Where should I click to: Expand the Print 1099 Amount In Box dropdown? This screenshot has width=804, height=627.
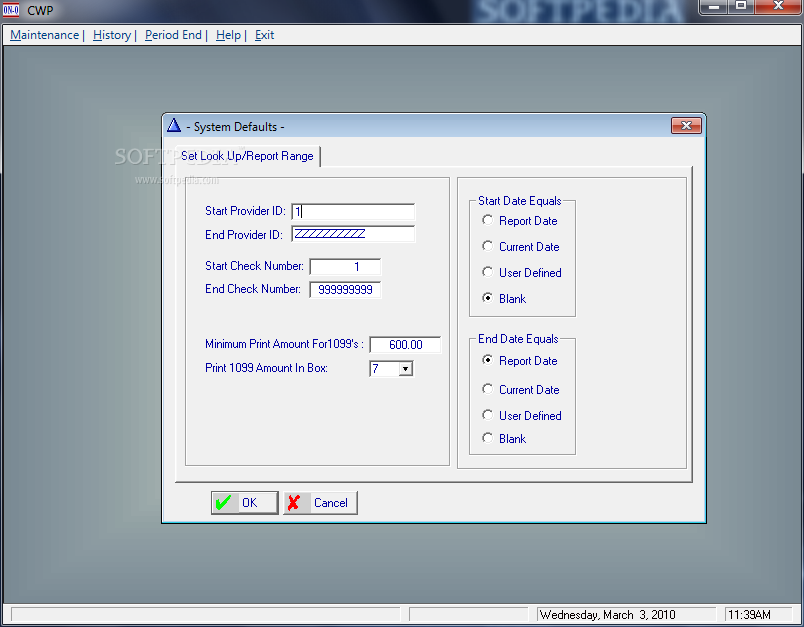[x=406, y=369]
